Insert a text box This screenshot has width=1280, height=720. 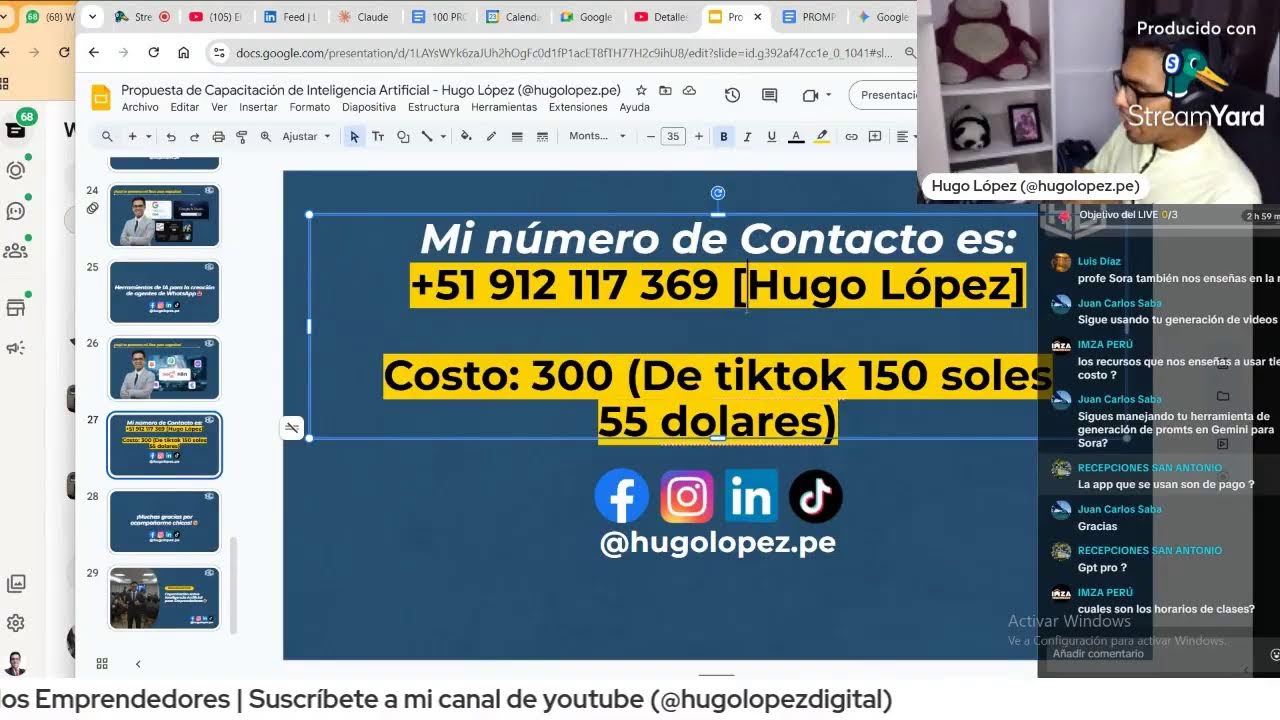coord(378,136)
